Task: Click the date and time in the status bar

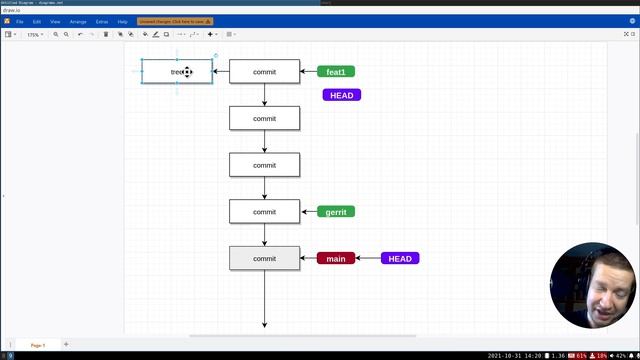Action: click(x=514, y=356)
